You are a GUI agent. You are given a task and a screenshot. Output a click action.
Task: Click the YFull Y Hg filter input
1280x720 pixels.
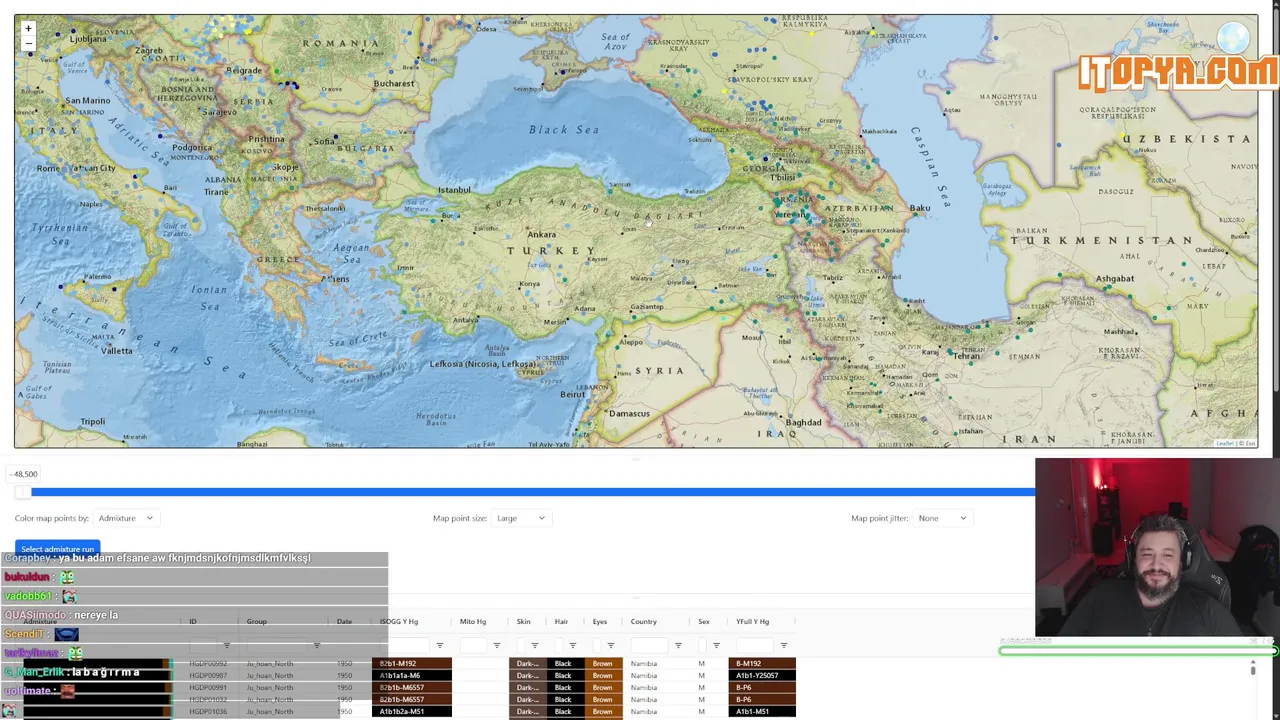tap(753, 645)
